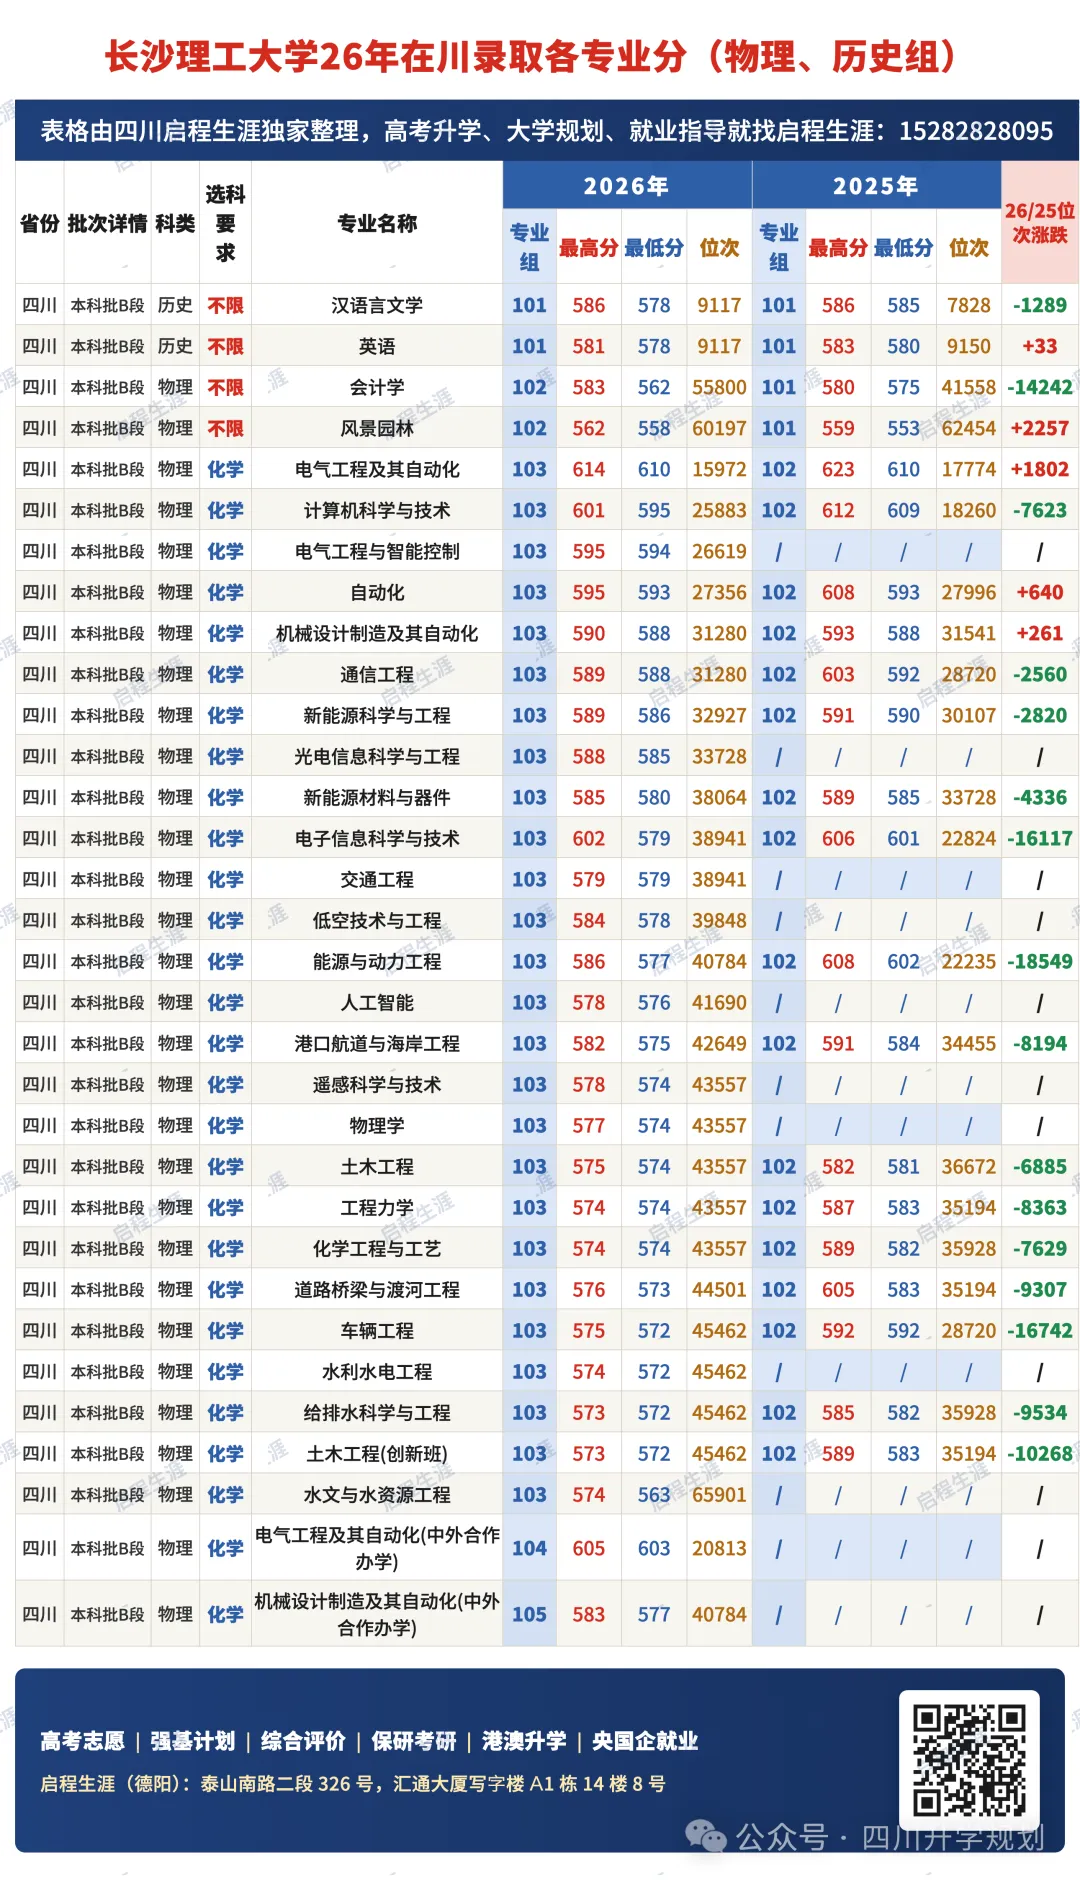The width and height of the screenshot is (1080, 1881).
Task: Select the 车辆工程 major cell
Action: (x=377, y=1330)
